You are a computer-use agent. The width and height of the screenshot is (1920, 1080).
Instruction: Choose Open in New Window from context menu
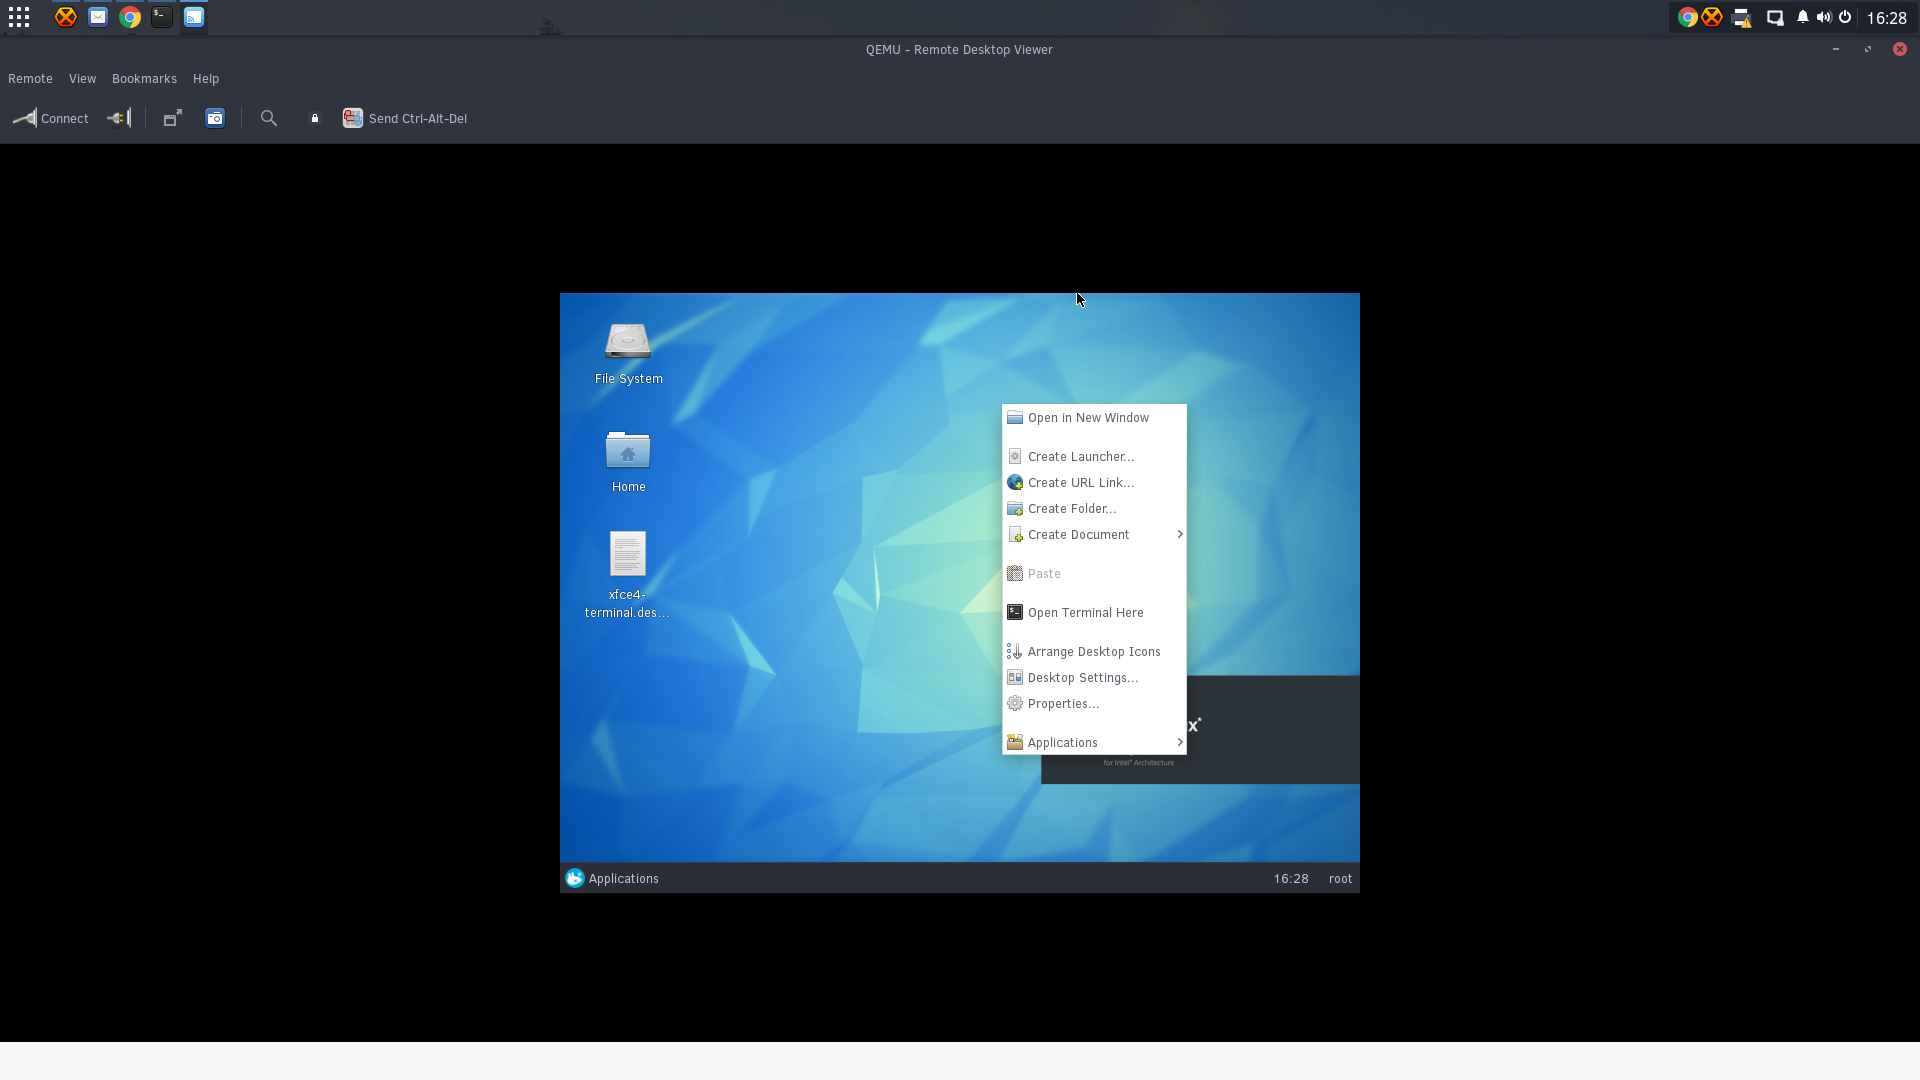[x=1094, y=418]
